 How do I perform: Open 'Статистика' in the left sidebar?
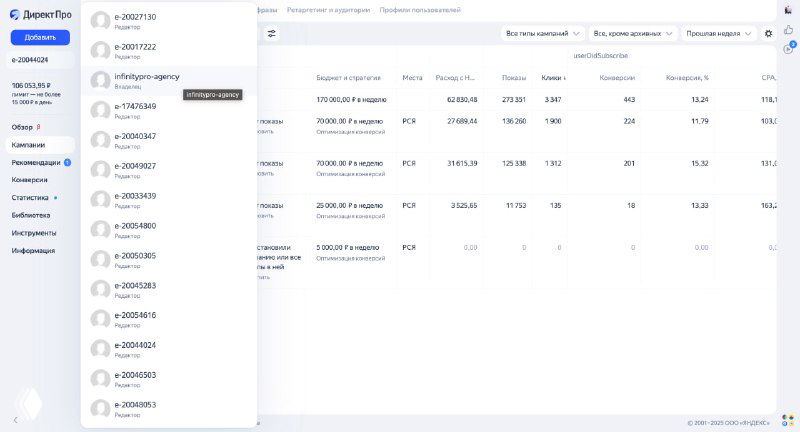[30, 197]
